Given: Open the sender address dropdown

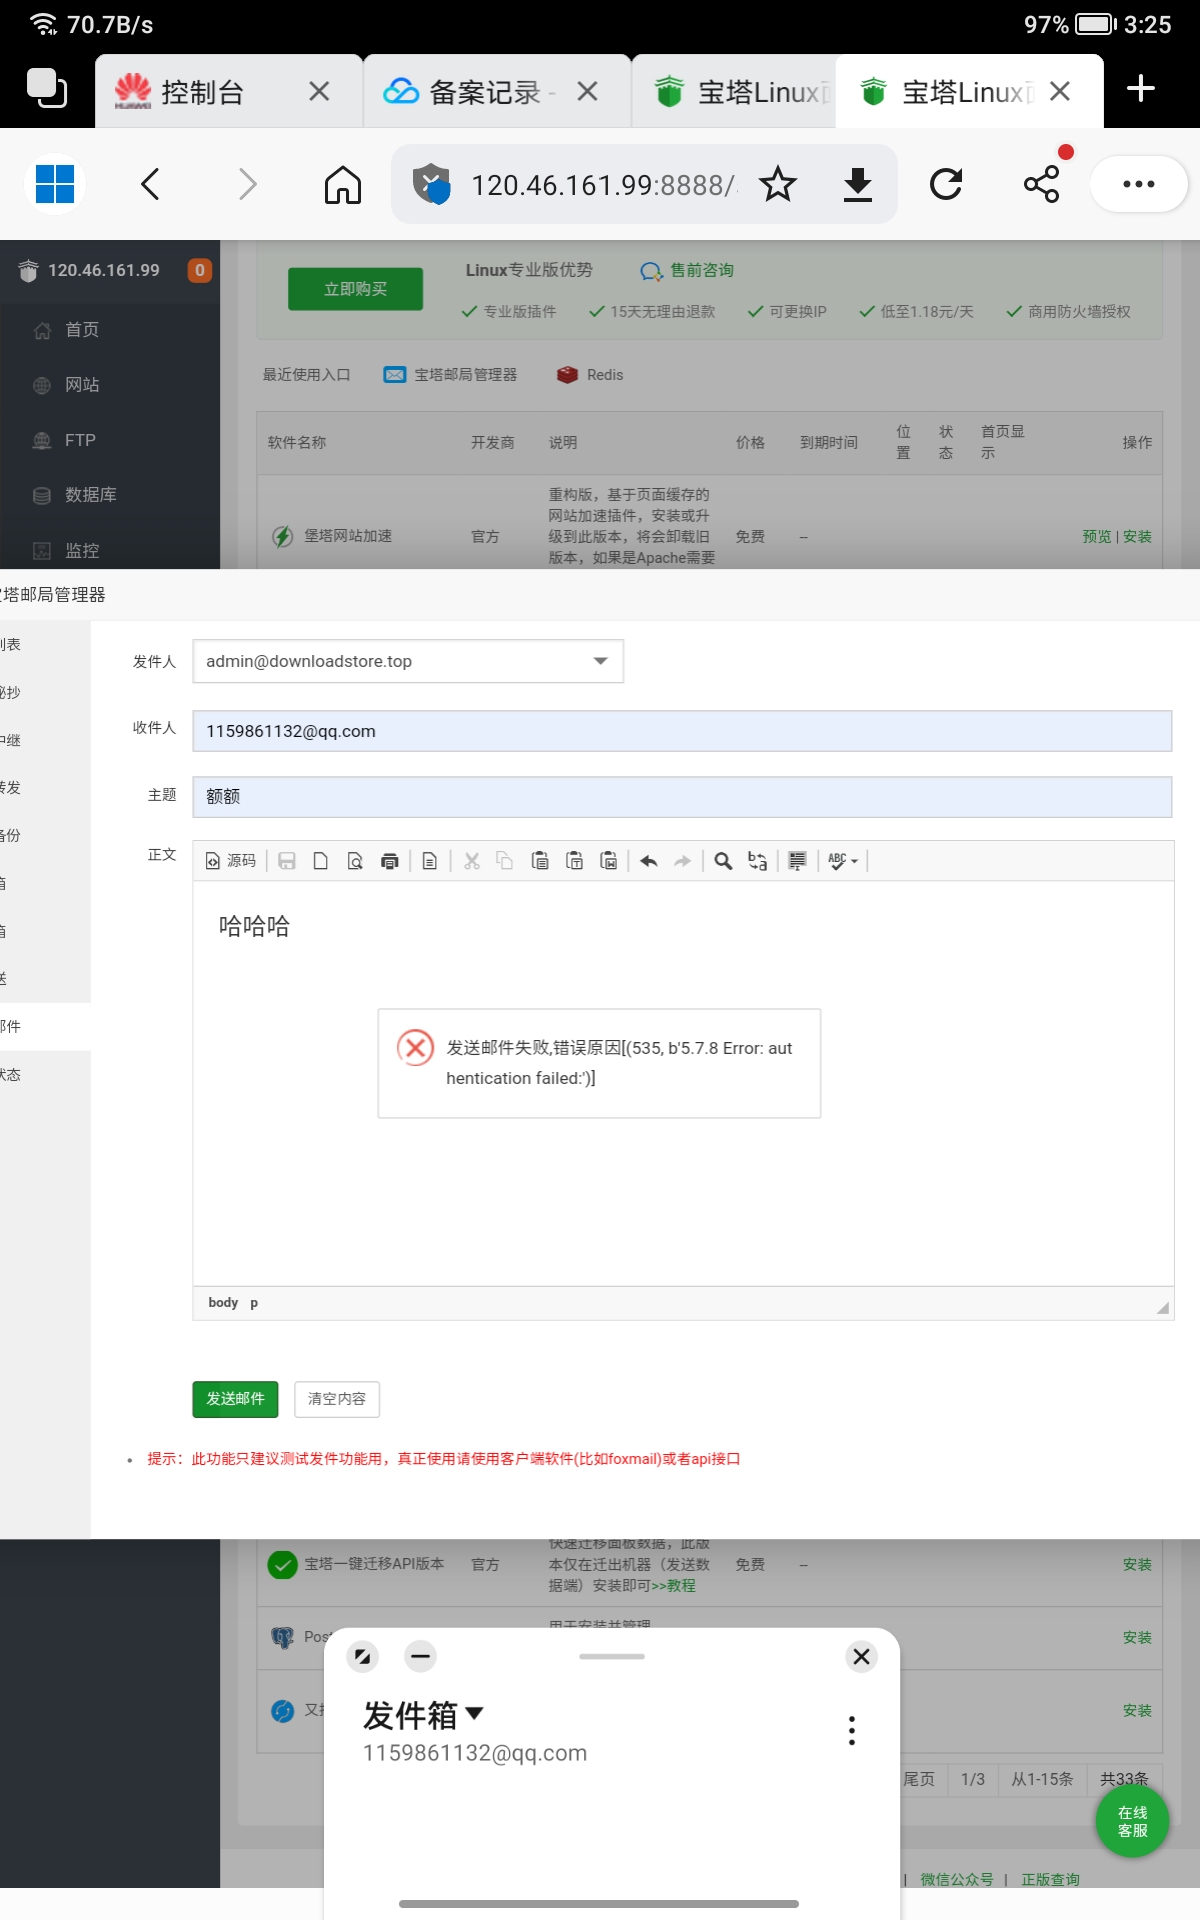Looking at the screenshot, I should (x=408, y=661).
